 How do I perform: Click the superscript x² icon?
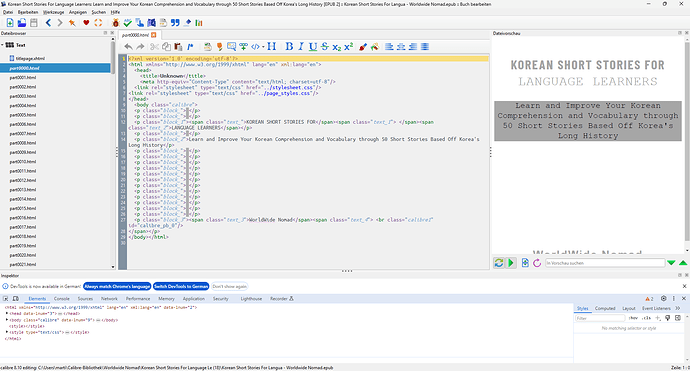click(x=349, y=47)
